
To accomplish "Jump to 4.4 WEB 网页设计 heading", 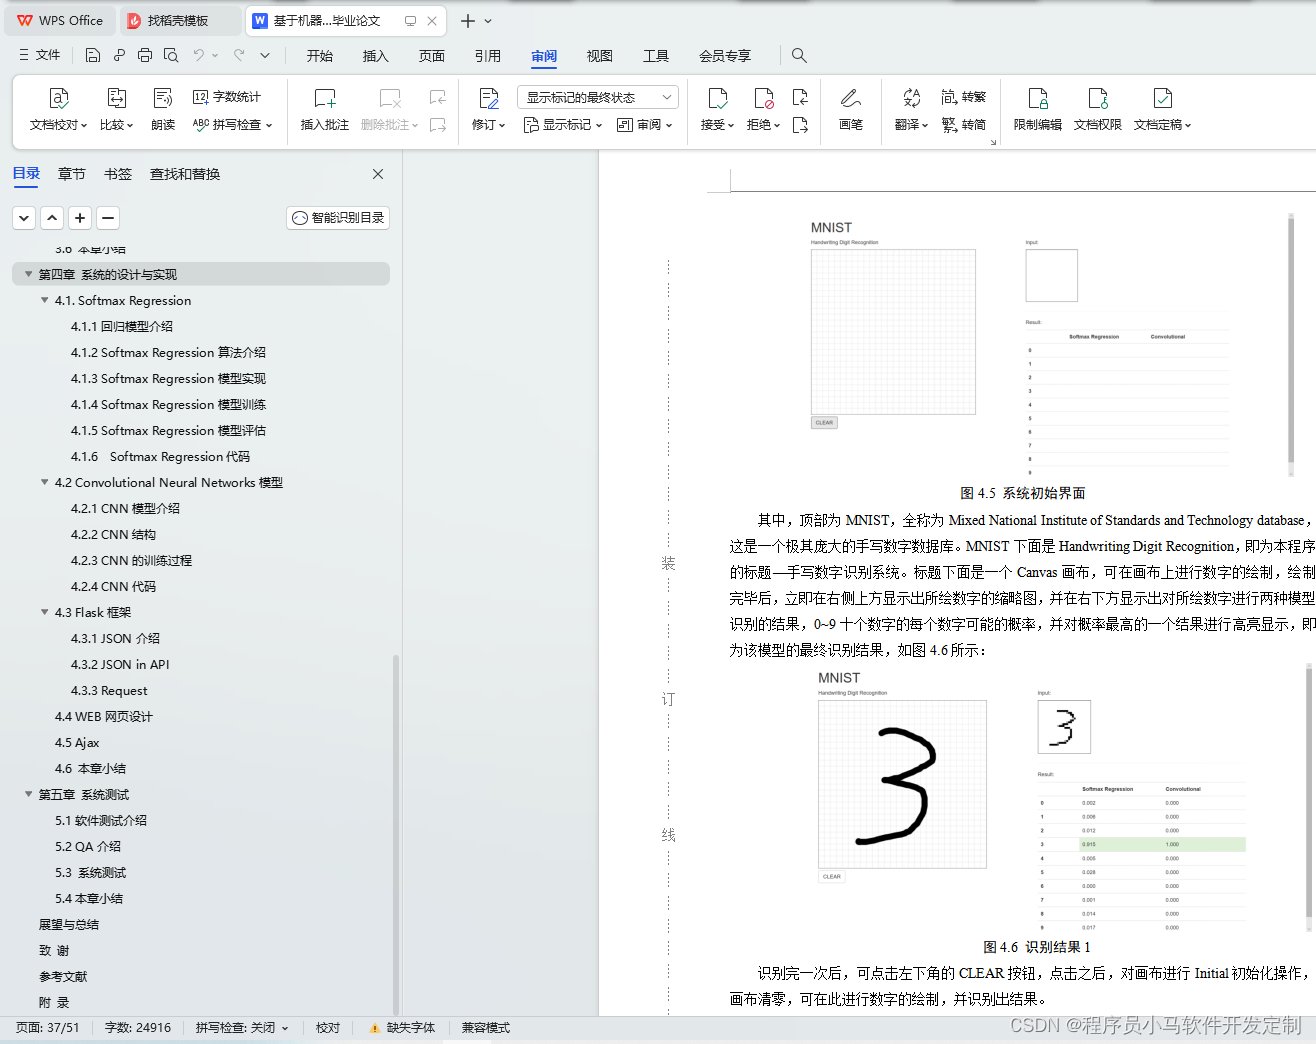I will pyautogui.click(x=104, y=716).
